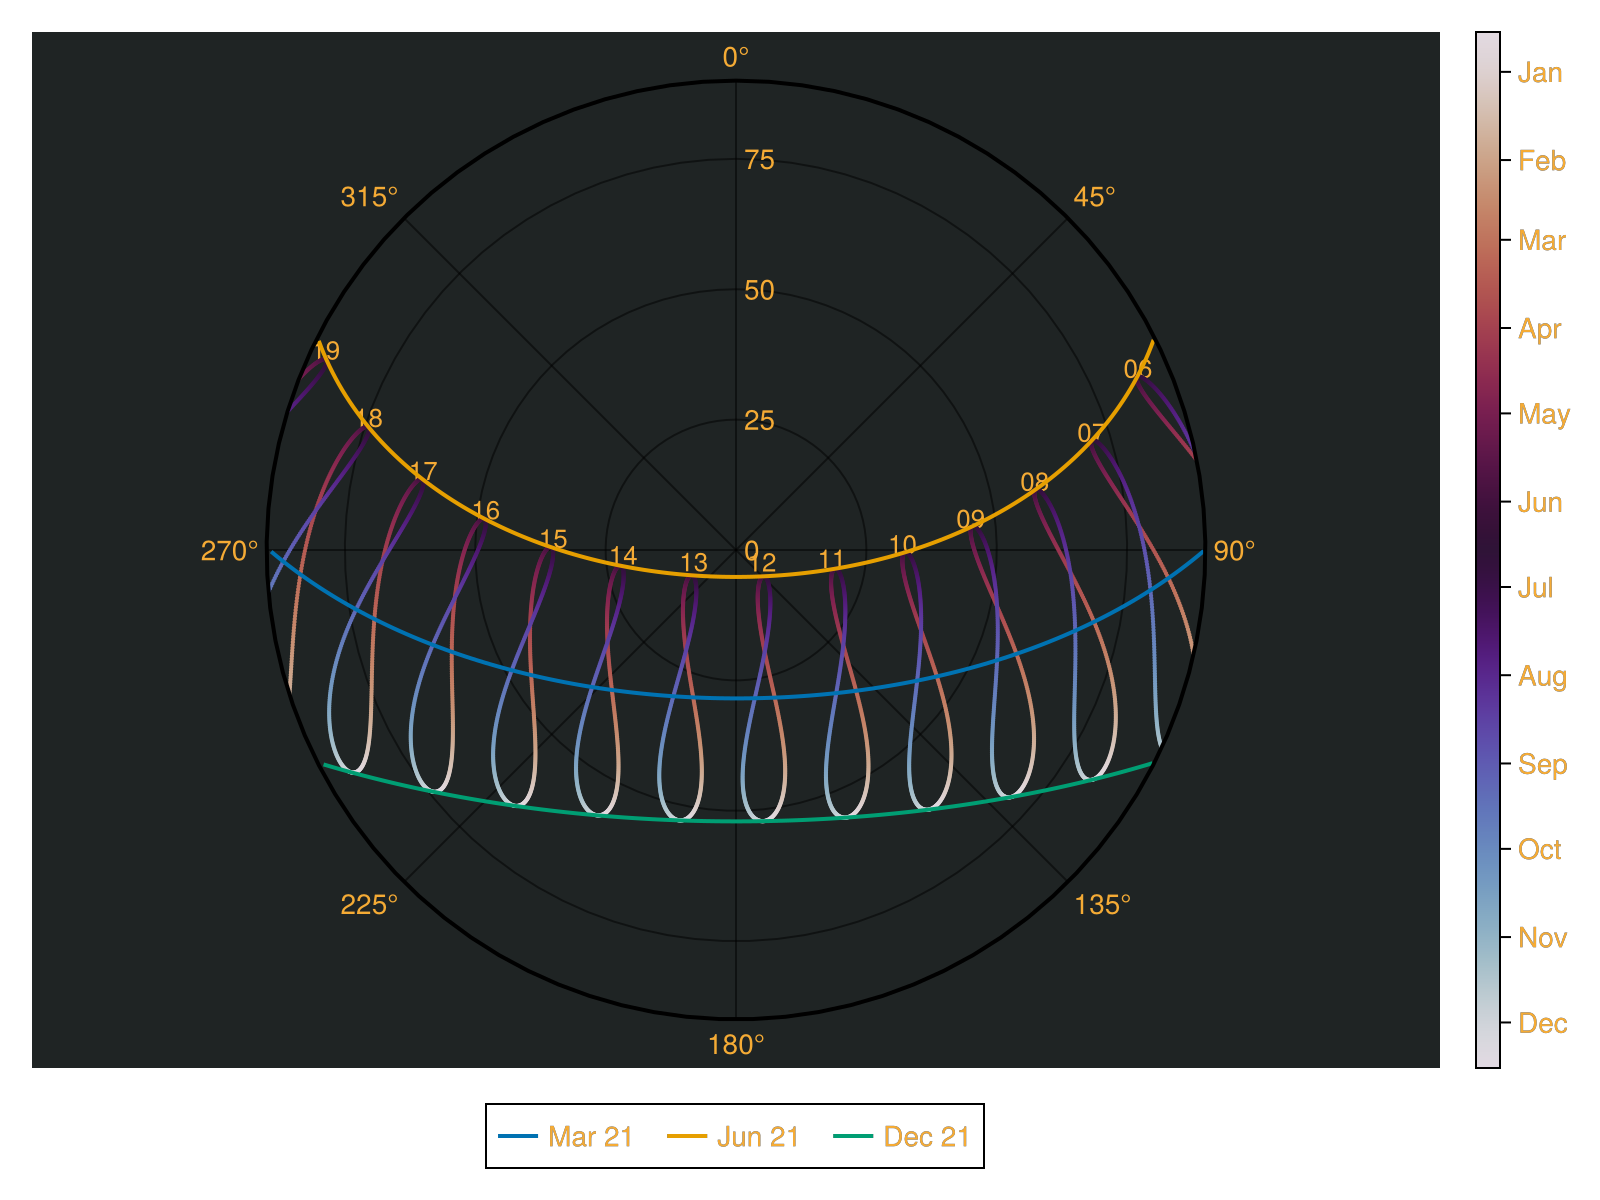Click the 0° azimuth label at top

(736, 58)
